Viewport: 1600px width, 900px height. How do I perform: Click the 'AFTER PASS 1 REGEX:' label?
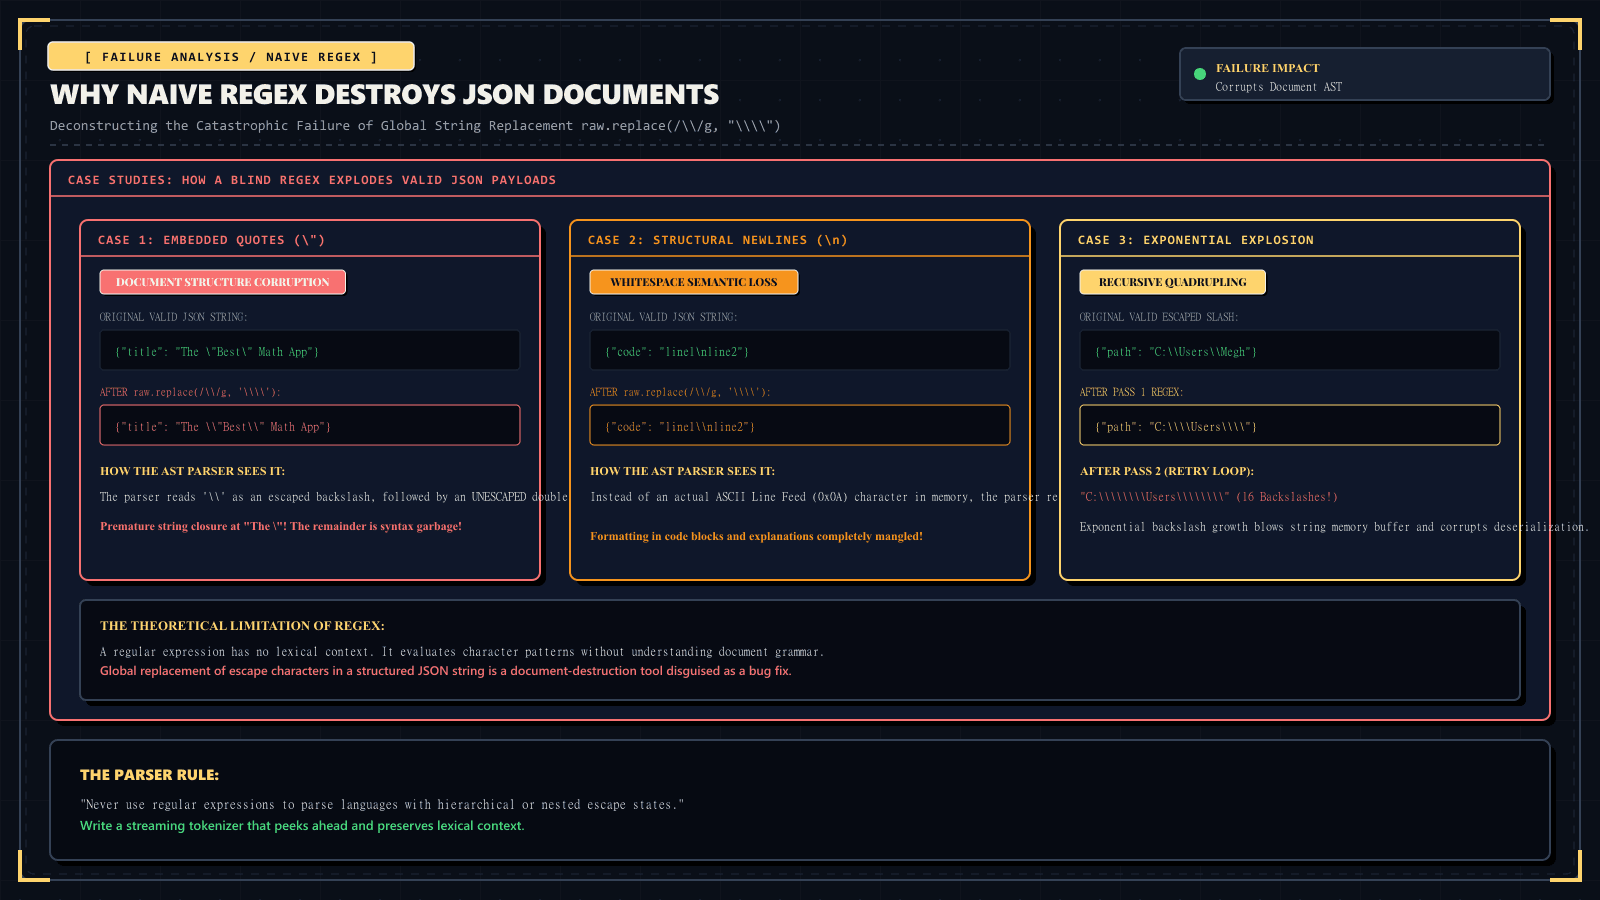1131,392
